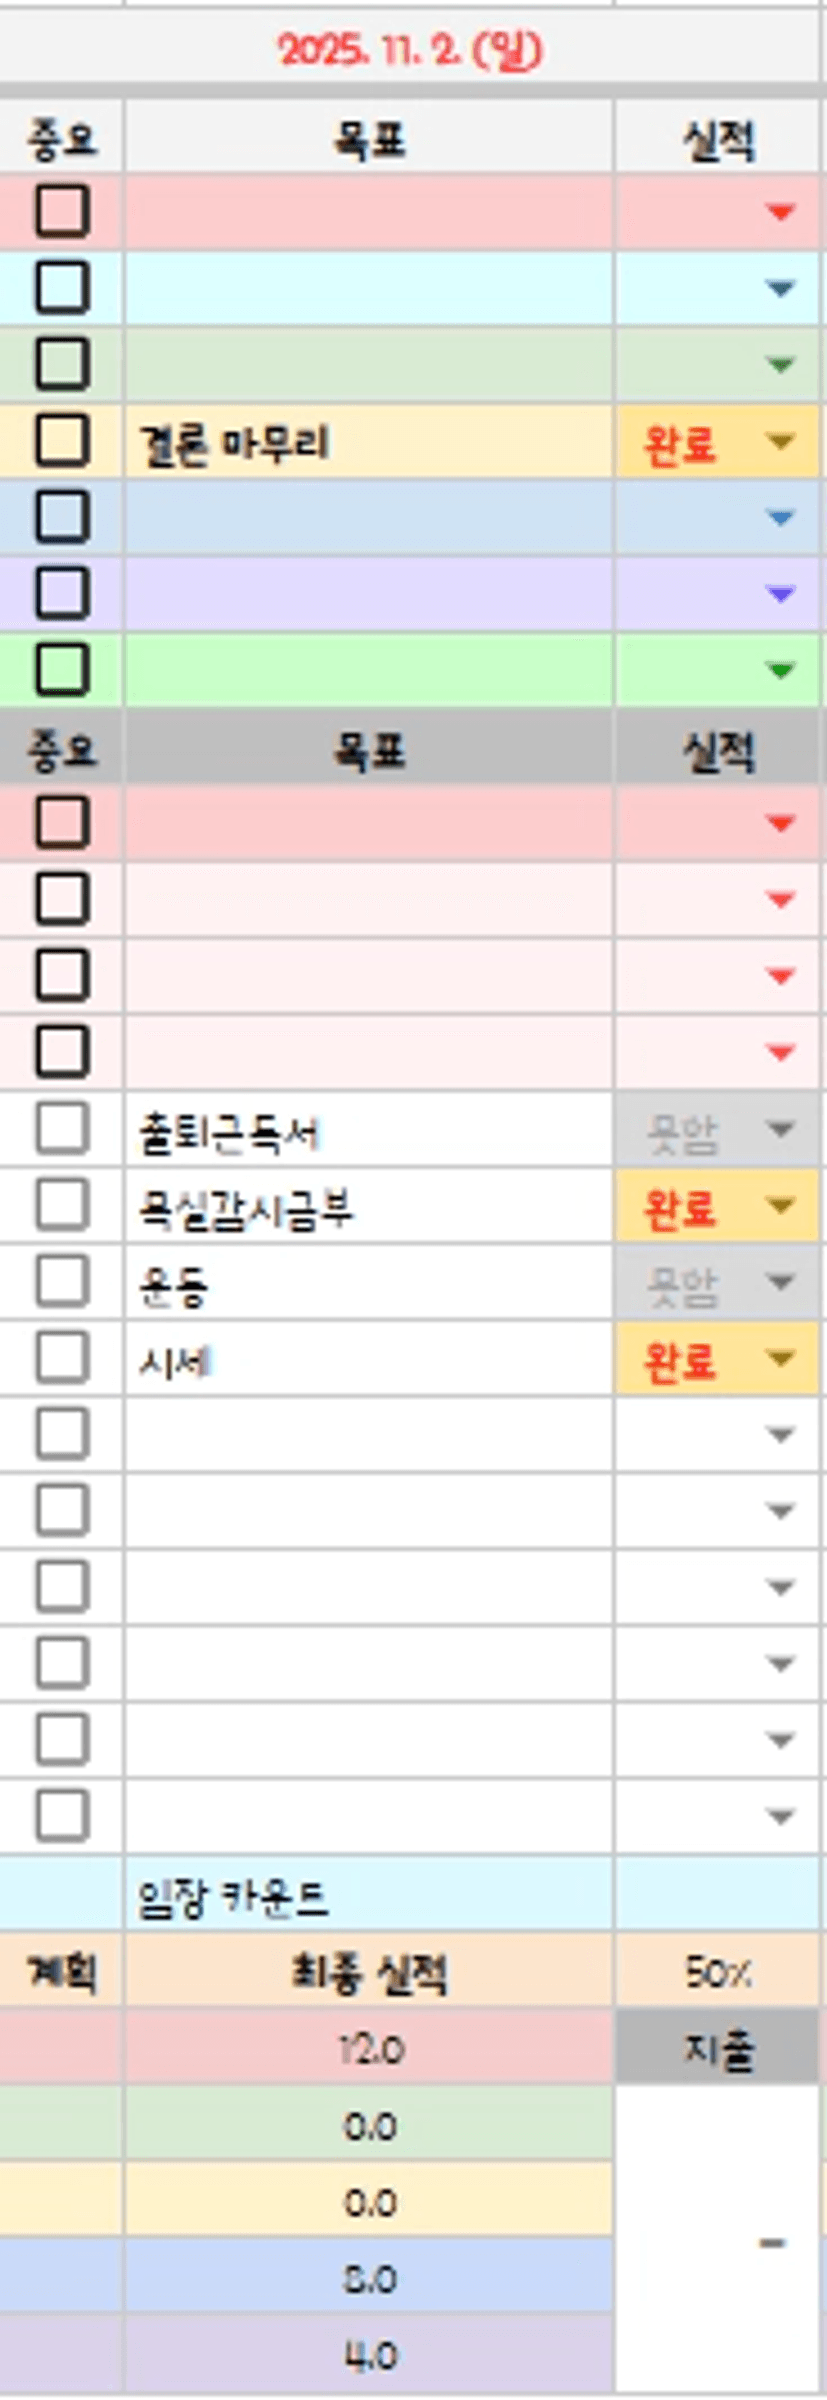This screenshot has width=827, height=2400.
Task: Select the 8.0 cell in the blue row
Action: 368,2279
